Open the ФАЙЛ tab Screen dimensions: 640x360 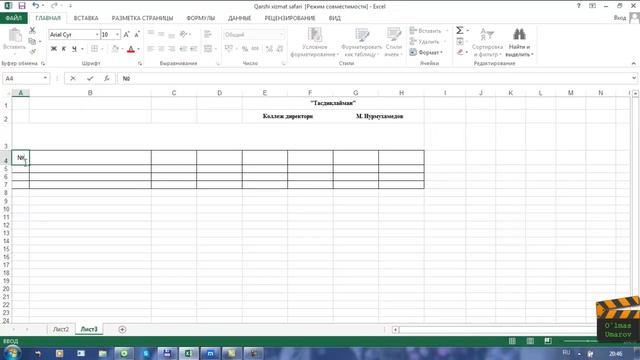tap(13, 18)
